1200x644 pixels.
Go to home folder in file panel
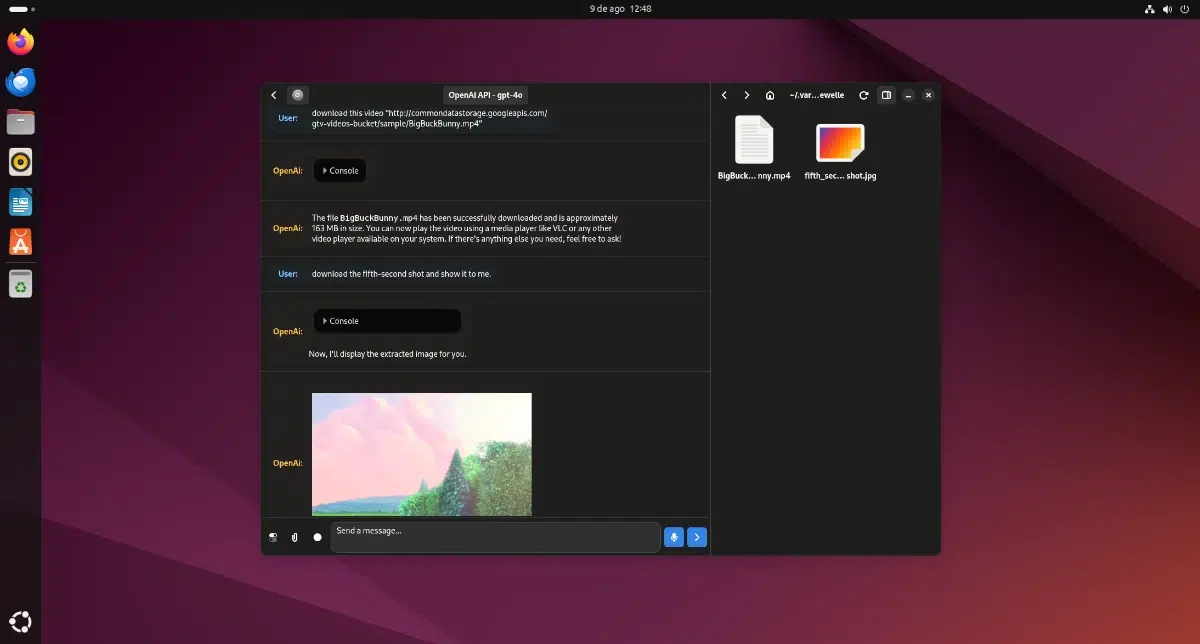(769, 95)
